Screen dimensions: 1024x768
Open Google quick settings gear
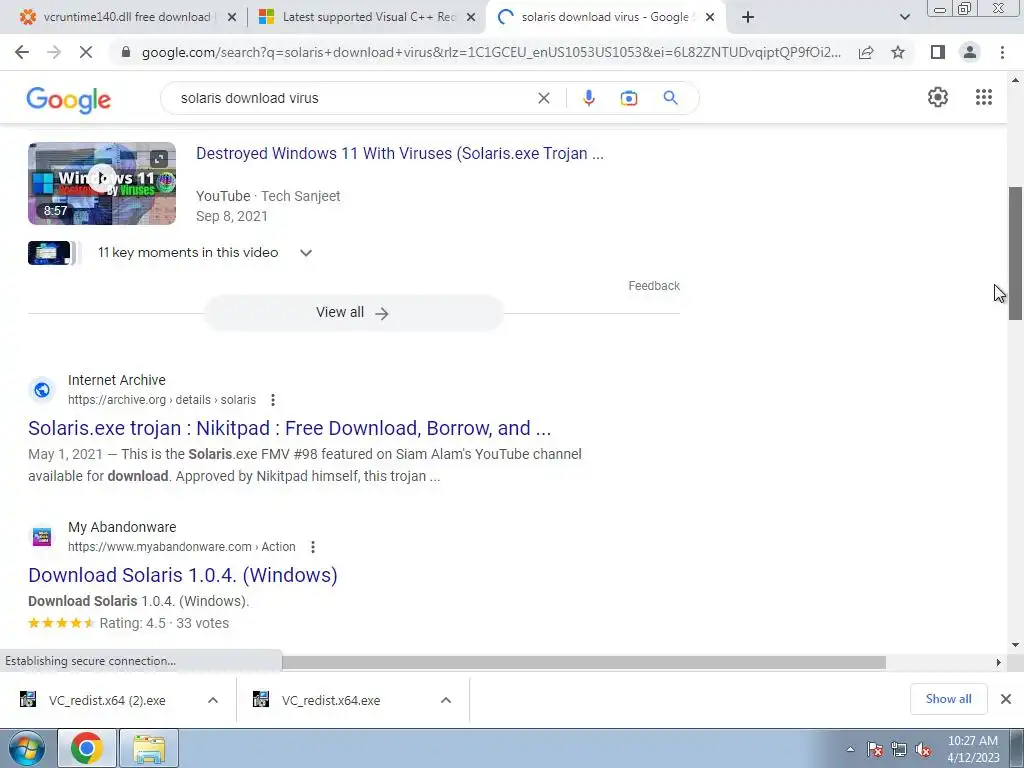point(938,97)
